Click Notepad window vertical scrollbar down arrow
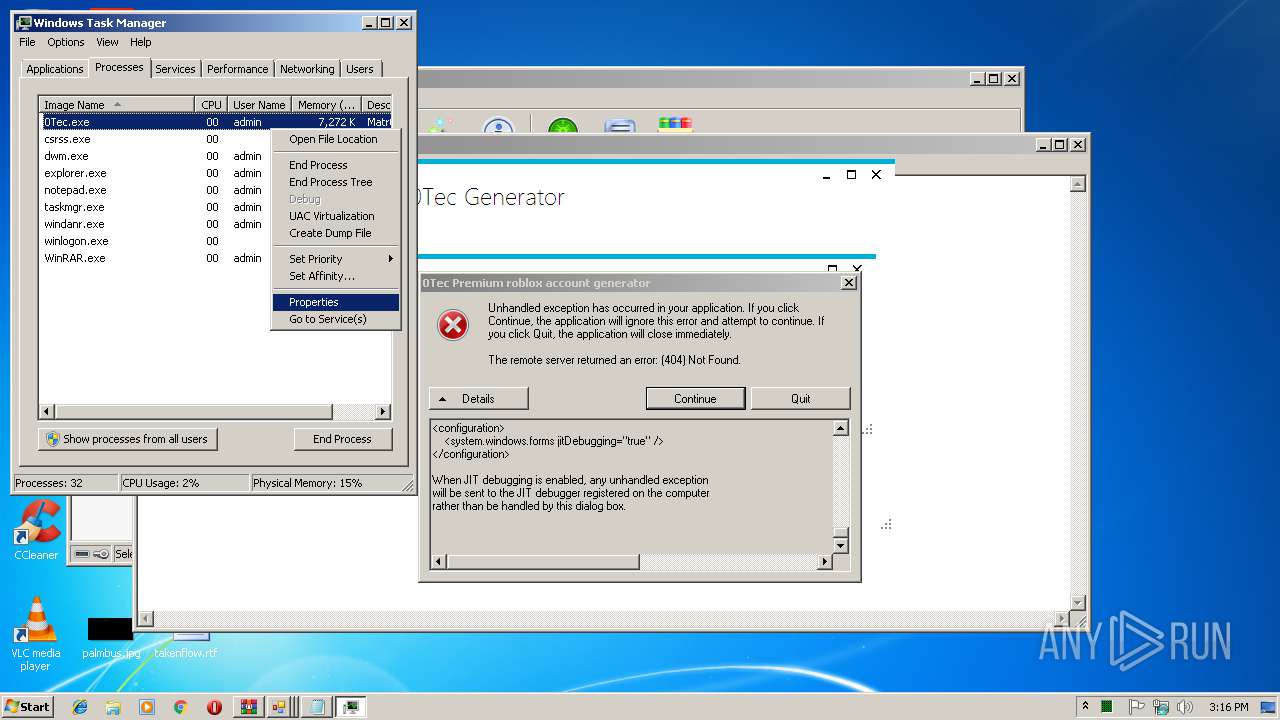 1077,602
